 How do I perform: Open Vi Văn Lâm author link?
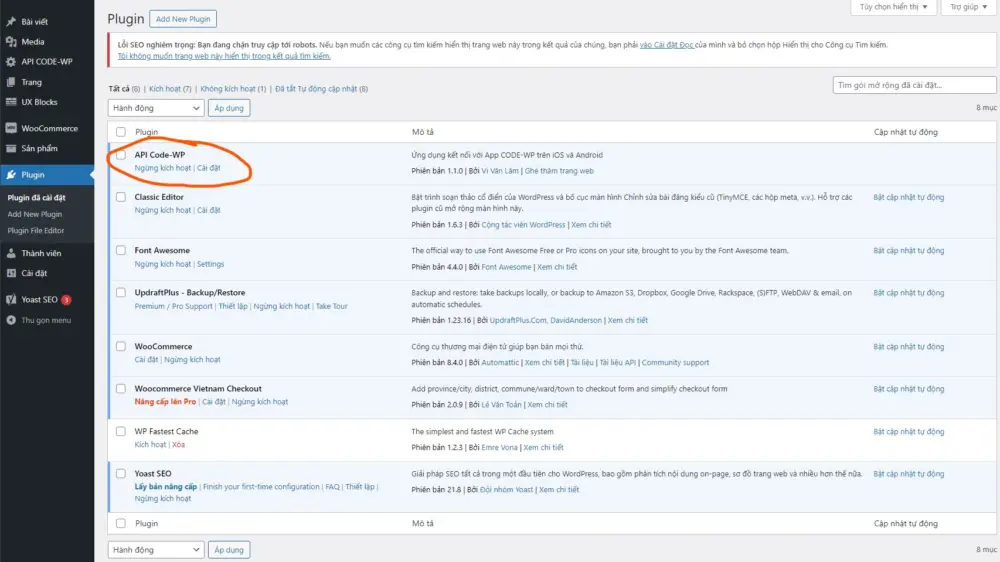[500, 171]
